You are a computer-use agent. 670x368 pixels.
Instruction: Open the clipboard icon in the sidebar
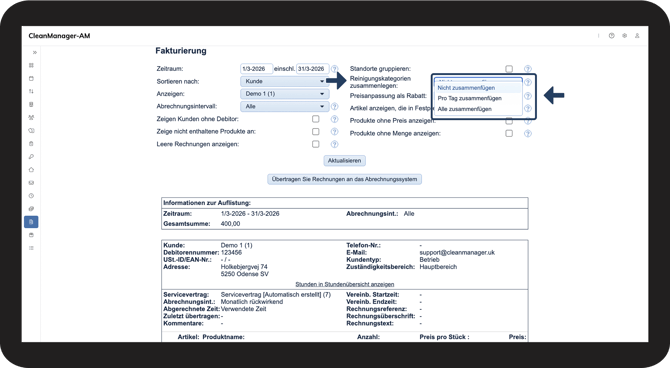click(31, 144)
